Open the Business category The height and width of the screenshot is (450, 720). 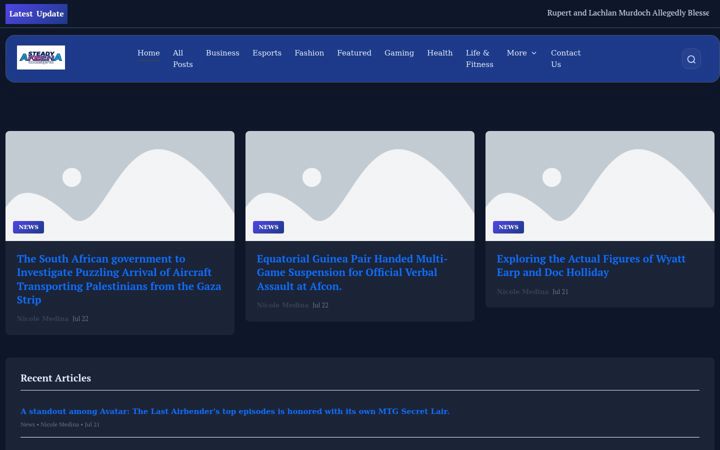[x=222, y=53]
